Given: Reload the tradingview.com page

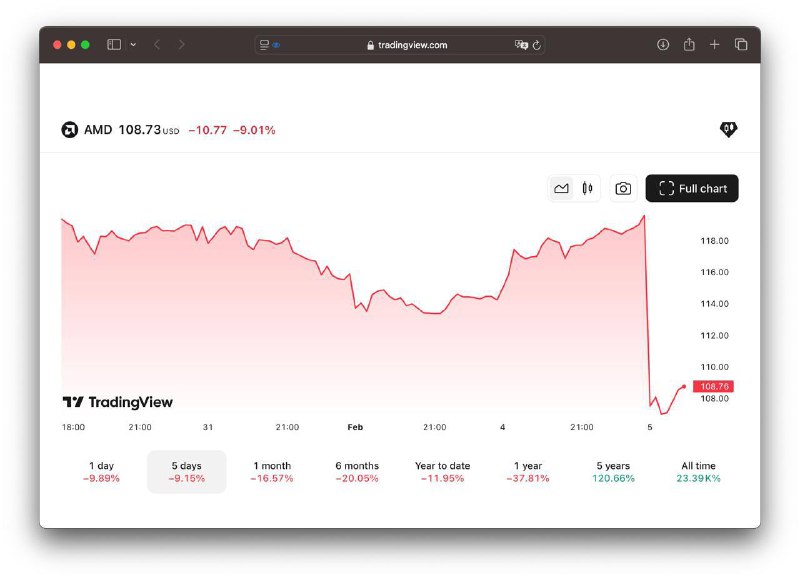Looking at the screenshot, I should click(537, 45).
